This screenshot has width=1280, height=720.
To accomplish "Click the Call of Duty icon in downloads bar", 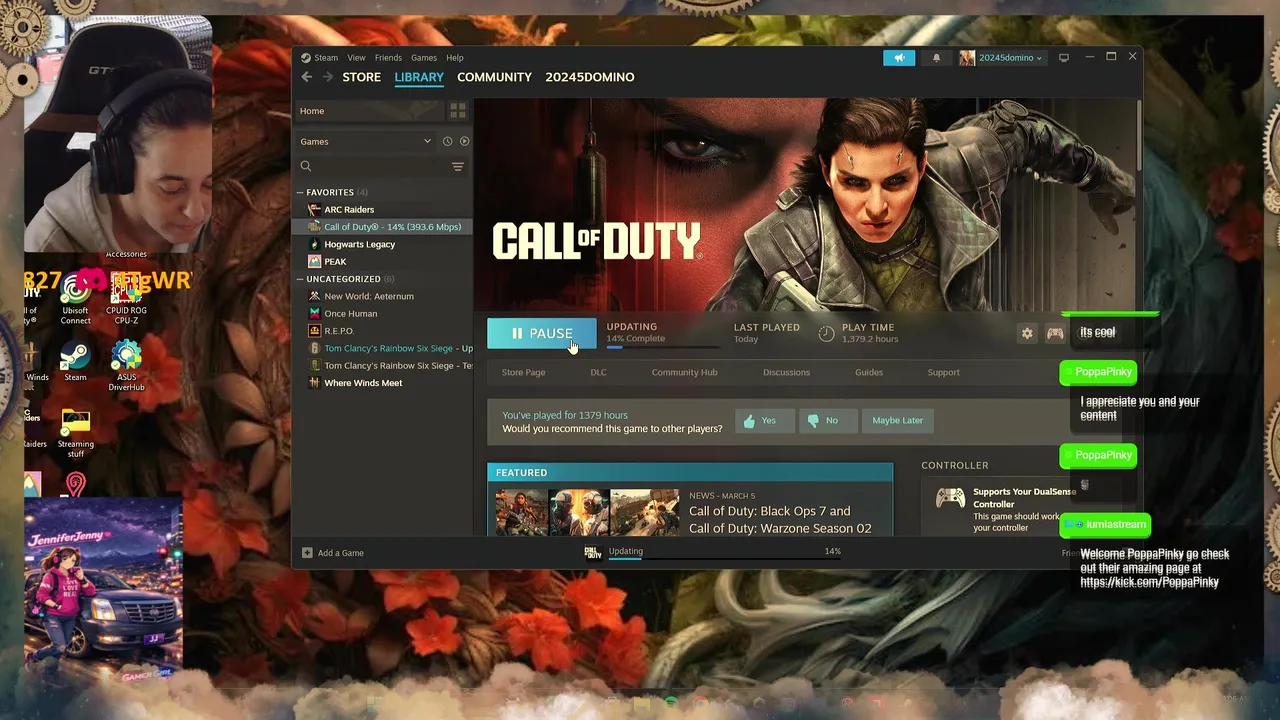I will [x=593, y=552].
